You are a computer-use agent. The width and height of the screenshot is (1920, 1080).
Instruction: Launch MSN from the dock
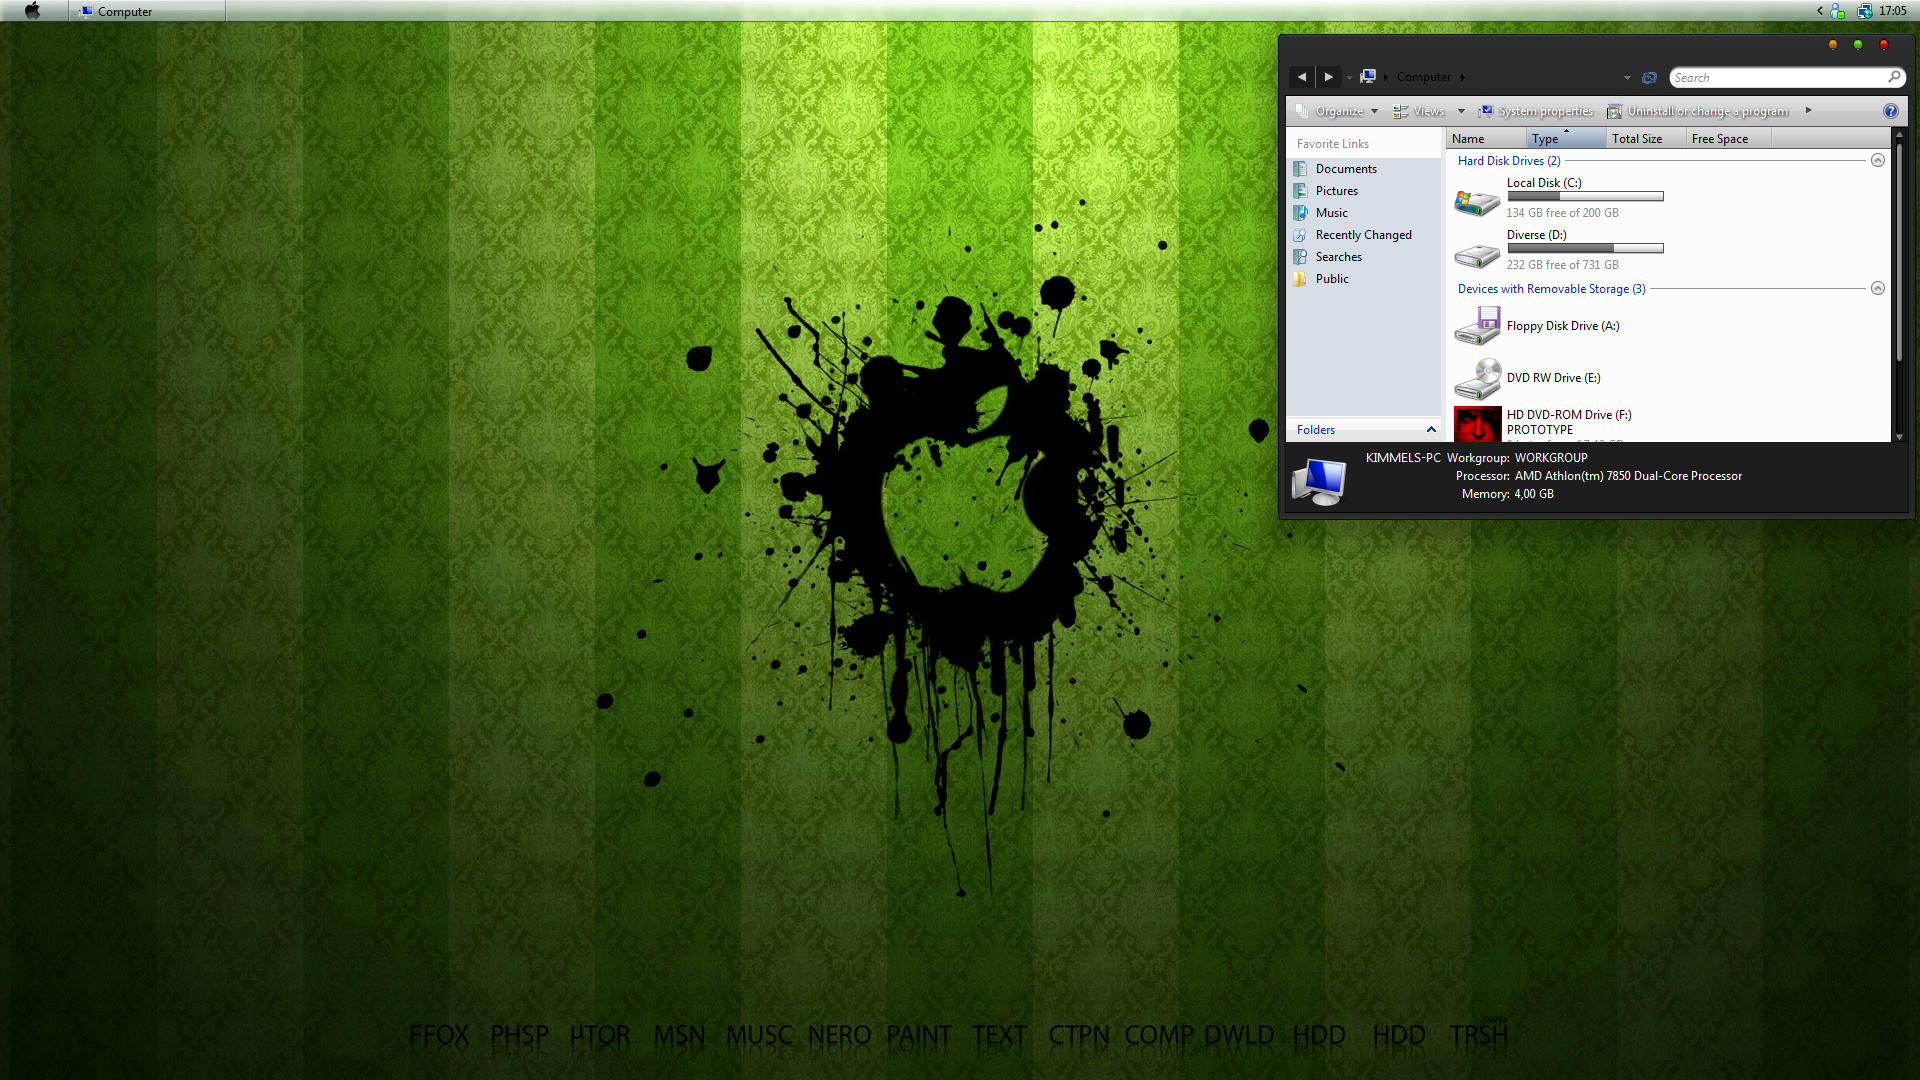pyautogui.click(x=679, y=1035)
